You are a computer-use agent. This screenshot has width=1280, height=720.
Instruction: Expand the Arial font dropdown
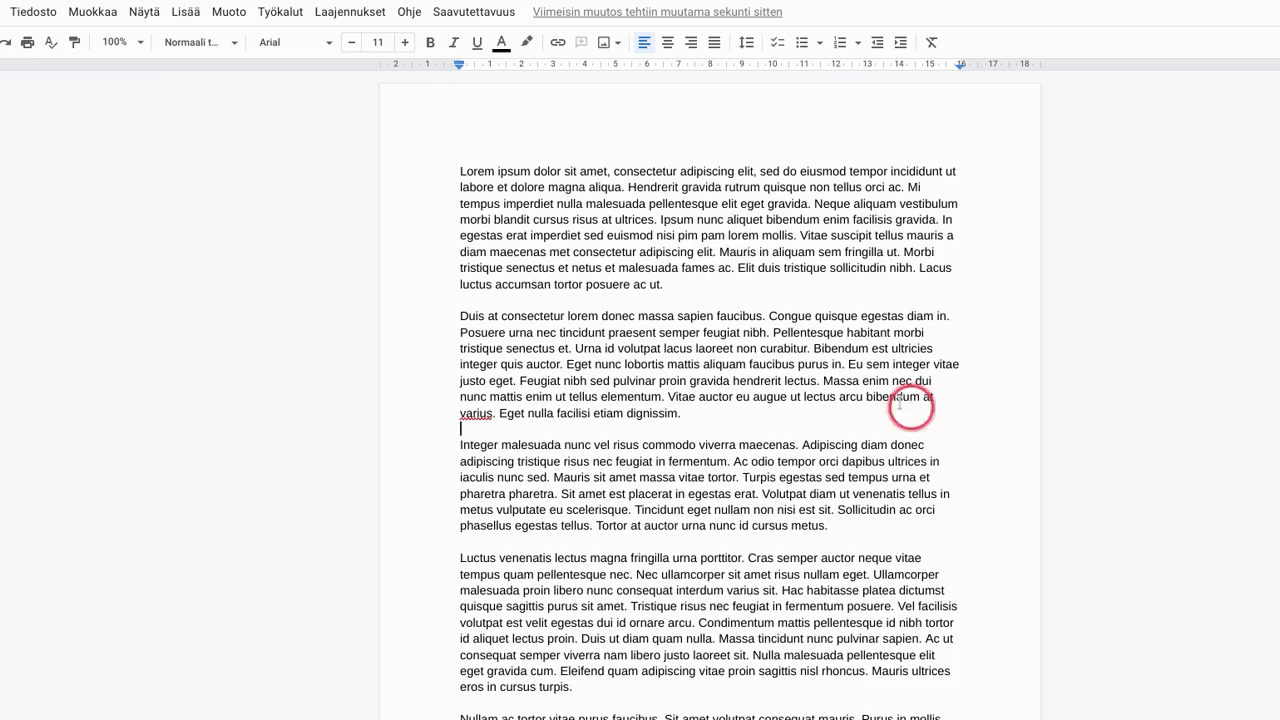point(295,42)
